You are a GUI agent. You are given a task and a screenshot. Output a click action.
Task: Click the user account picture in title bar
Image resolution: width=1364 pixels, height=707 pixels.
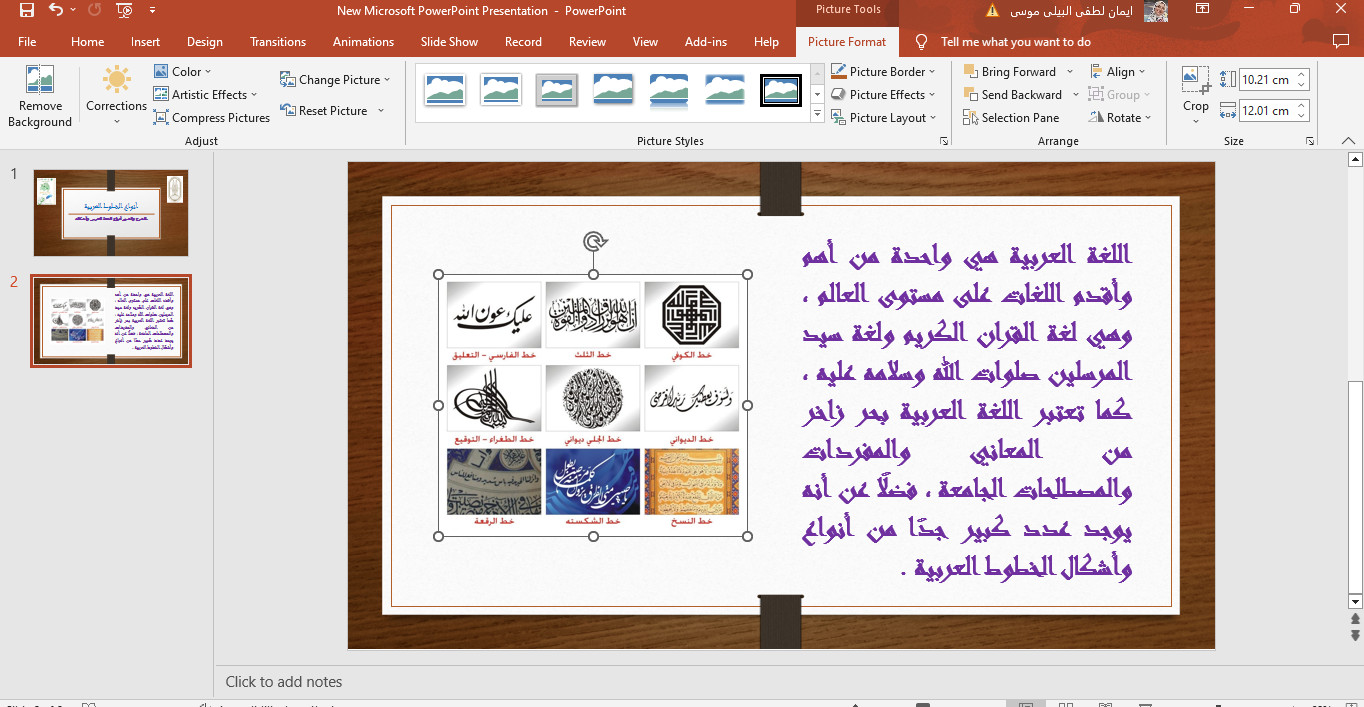pyautogui.click(x=1156, y=11)
